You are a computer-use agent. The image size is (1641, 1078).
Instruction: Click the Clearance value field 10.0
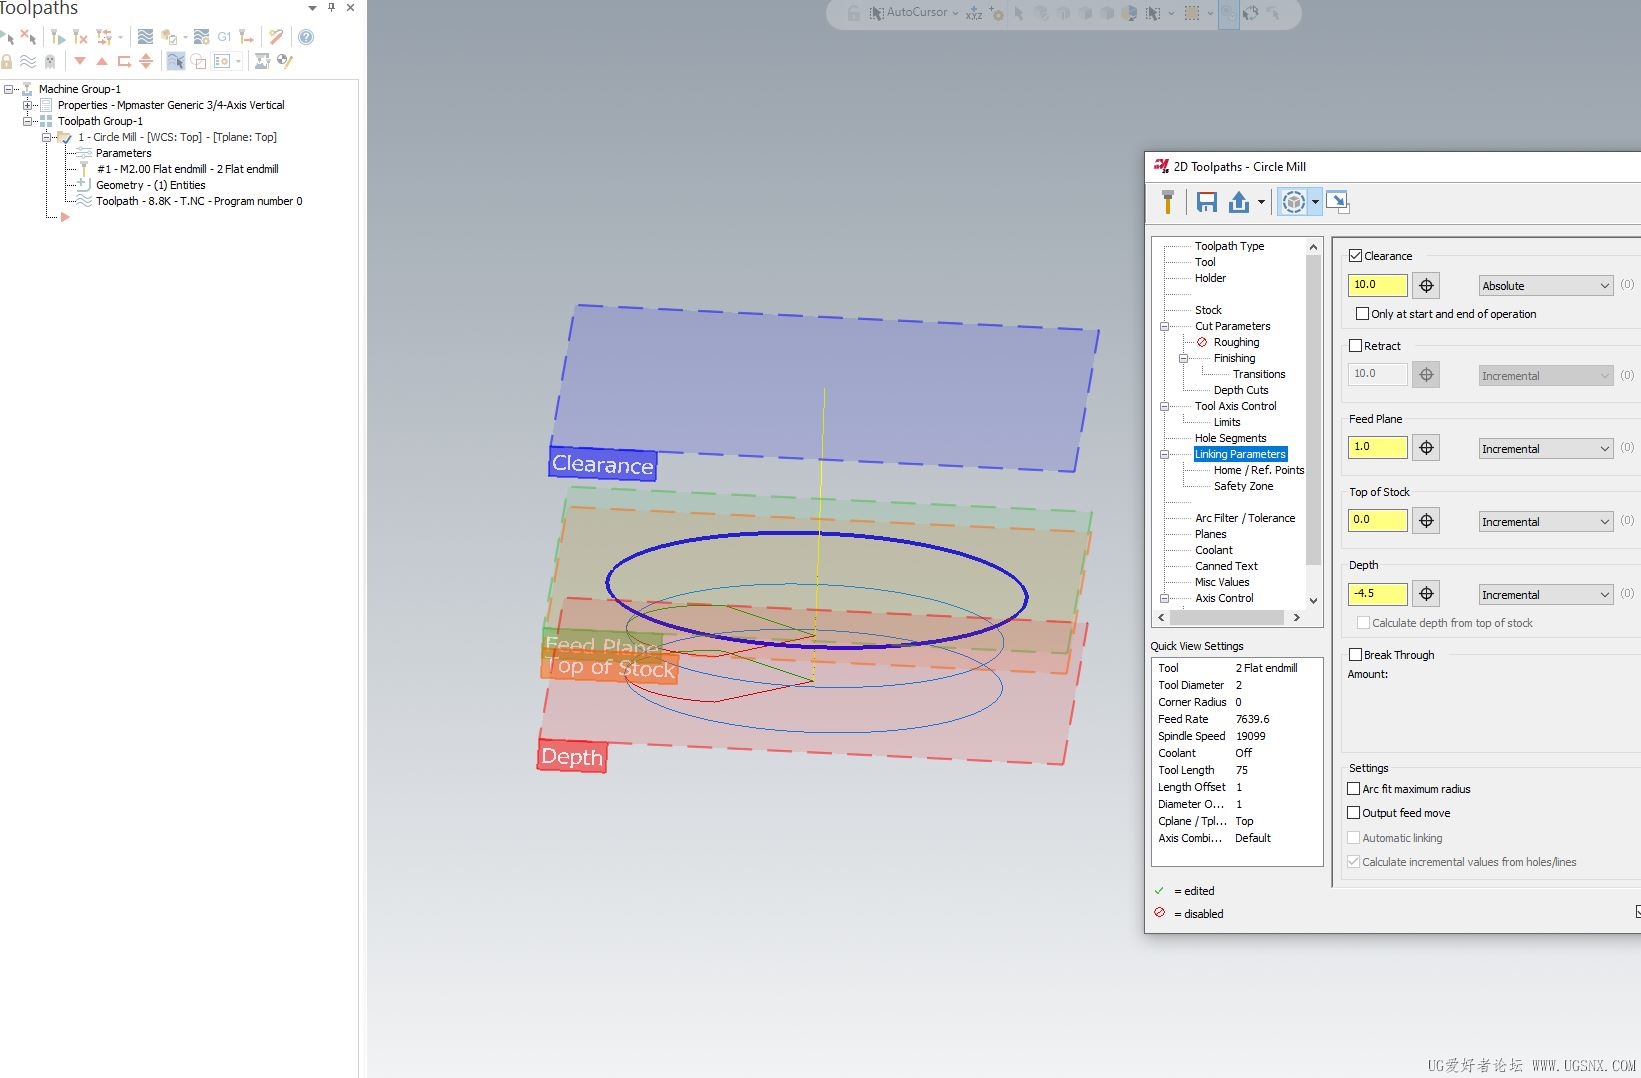click(1377, 285)
